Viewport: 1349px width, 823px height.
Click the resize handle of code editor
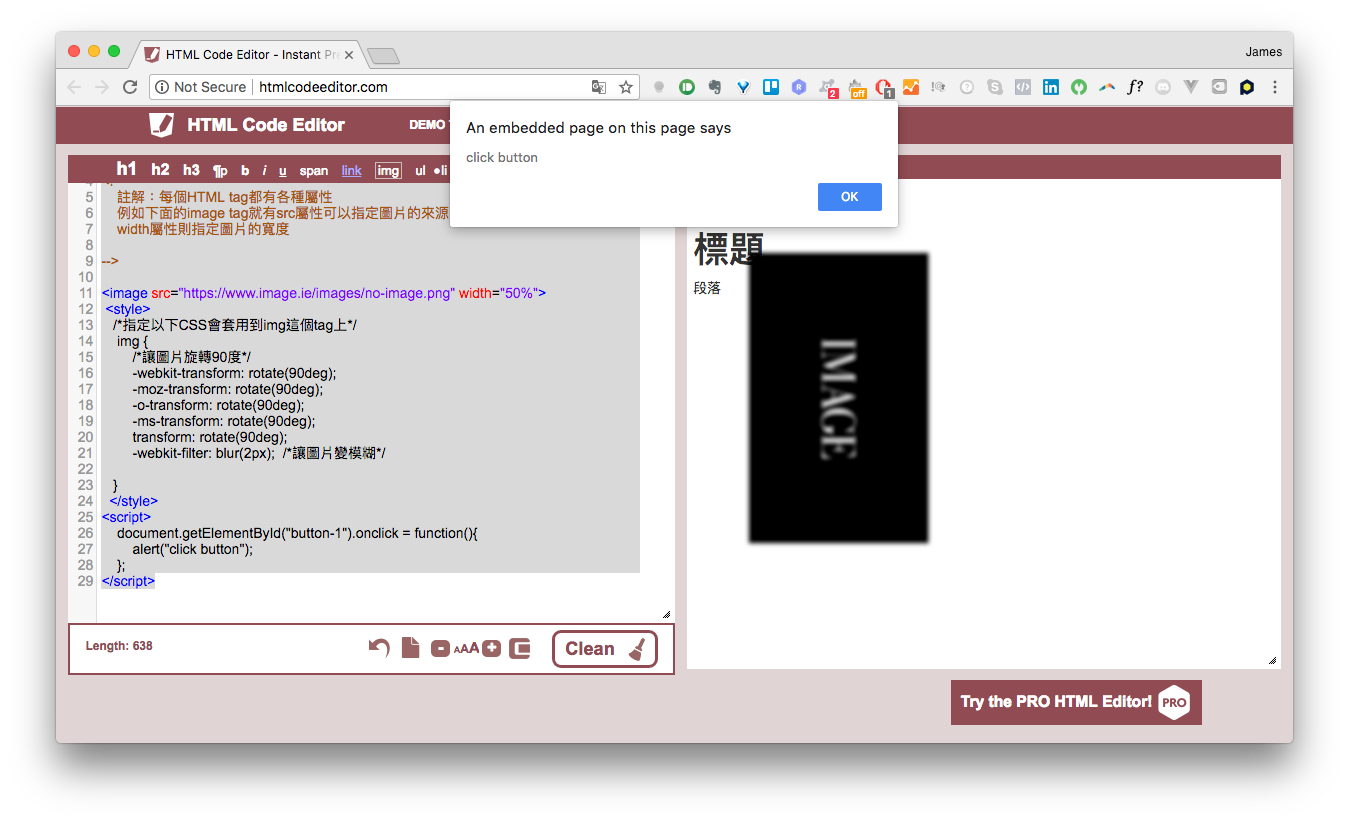[667, 614]
